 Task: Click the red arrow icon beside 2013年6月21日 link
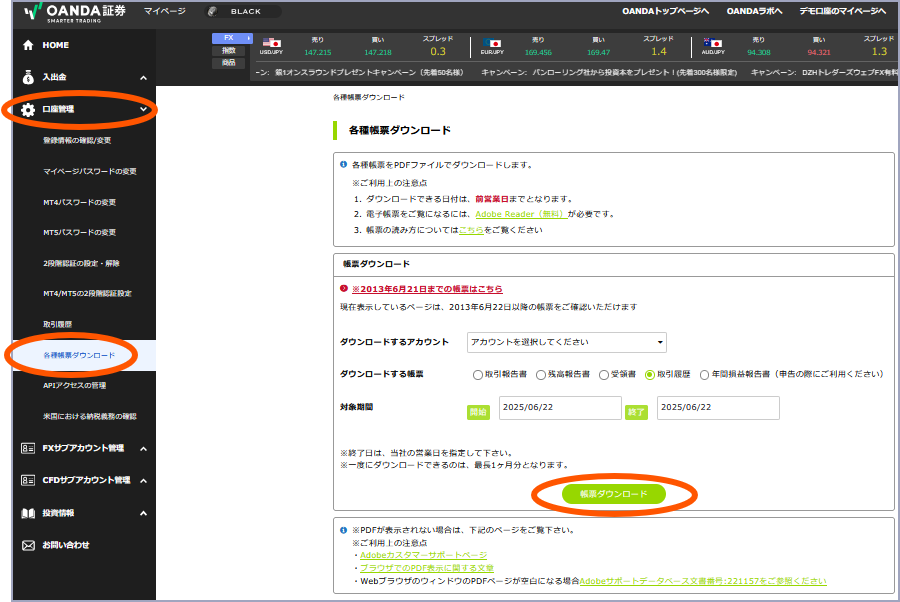pyautogui.click(x=344, y=289)
